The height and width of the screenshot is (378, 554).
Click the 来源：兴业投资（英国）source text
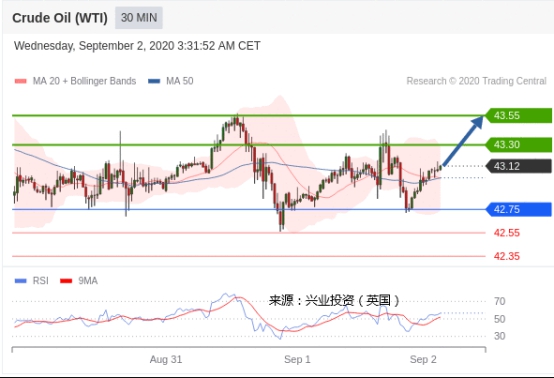(334, 301)
